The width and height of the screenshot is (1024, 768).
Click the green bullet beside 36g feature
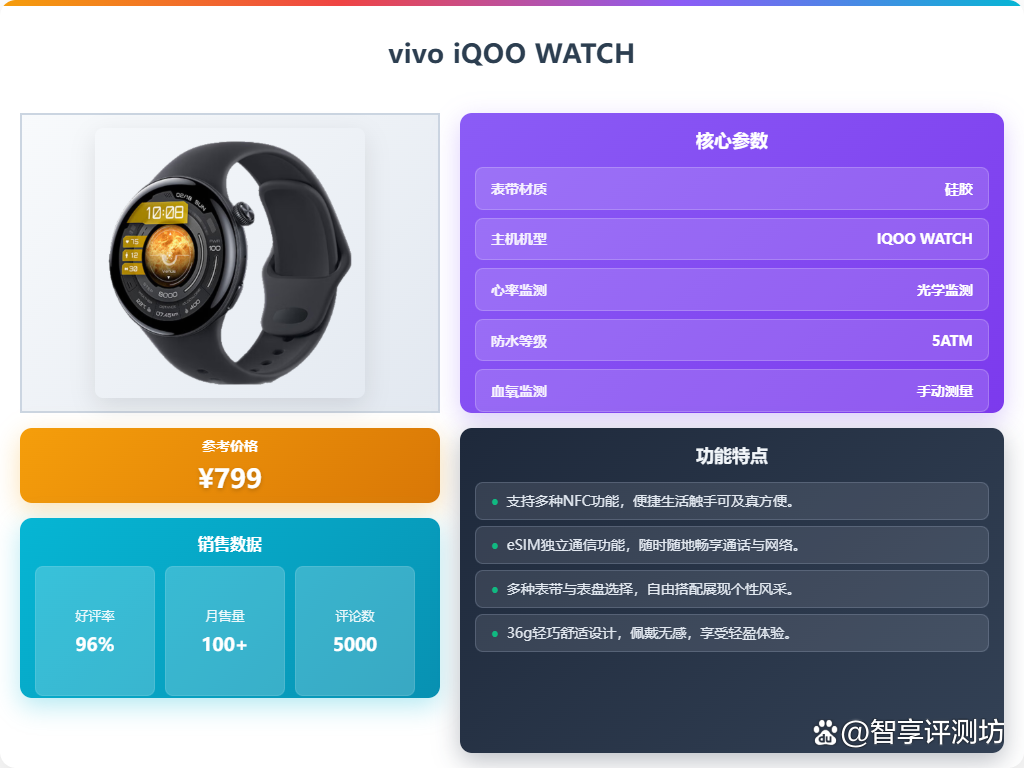(494, 633)
